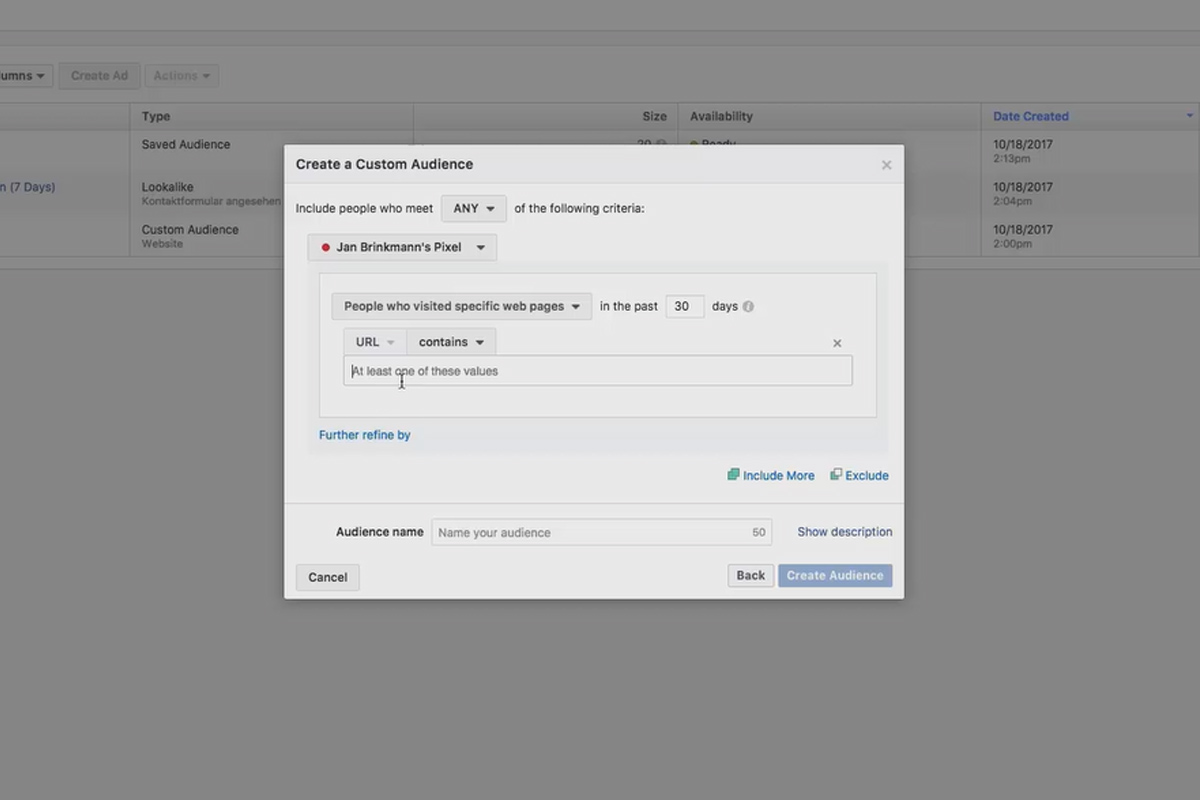Open Jan Brinkmann's Pixel dropdown
Screen dimensions: 1200x800
(402, 247)
